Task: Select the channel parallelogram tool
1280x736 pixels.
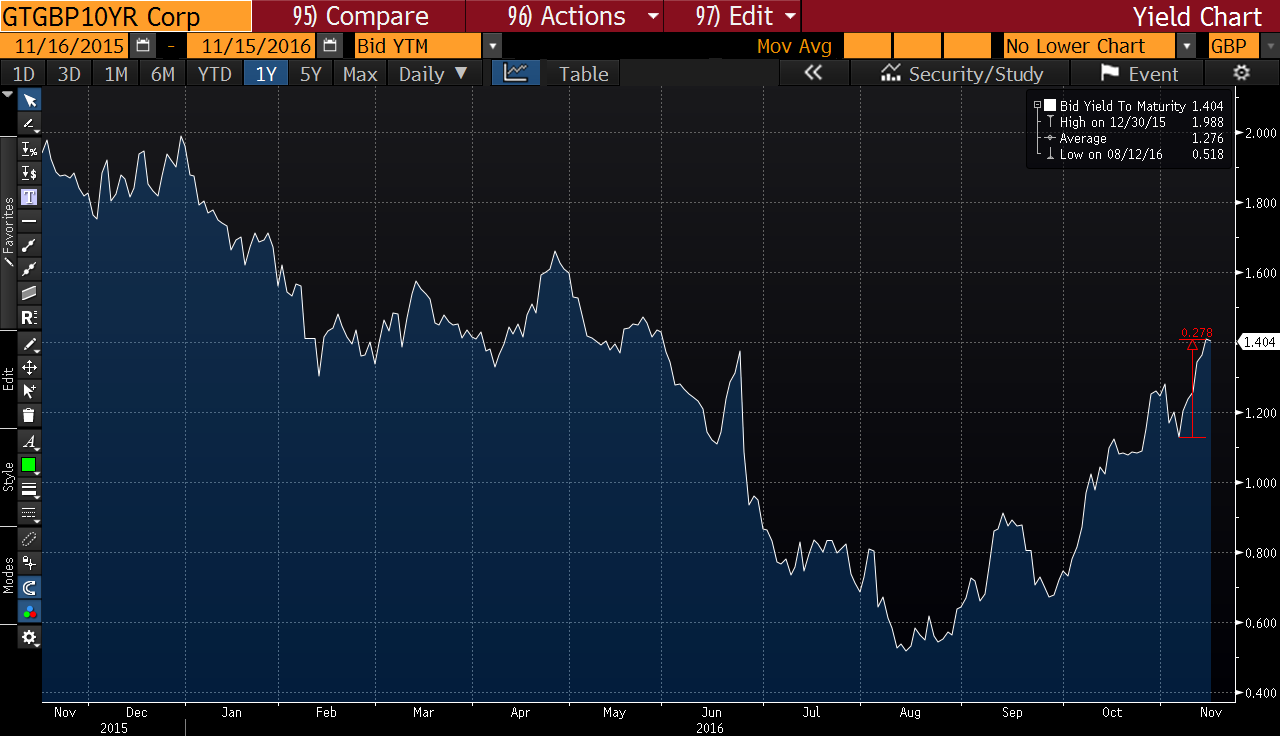Action: click(30, 293)
